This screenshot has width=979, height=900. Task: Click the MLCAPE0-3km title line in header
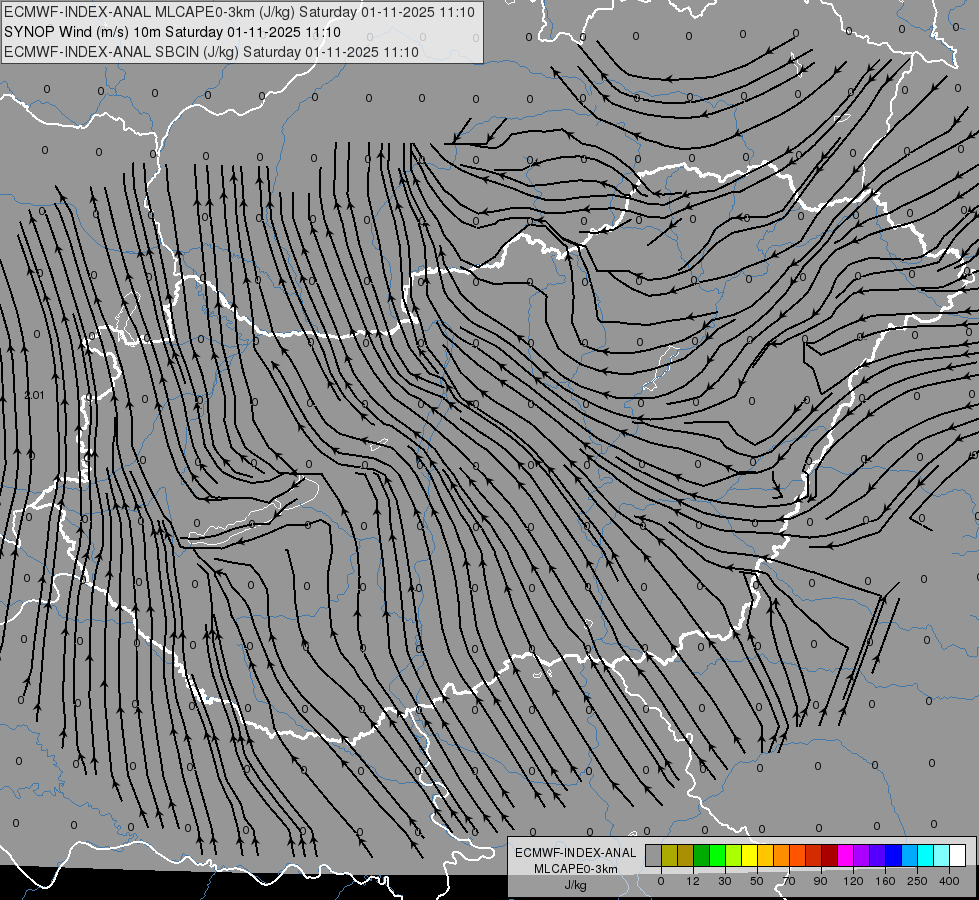pyautogui.click(x=239, y=12)
